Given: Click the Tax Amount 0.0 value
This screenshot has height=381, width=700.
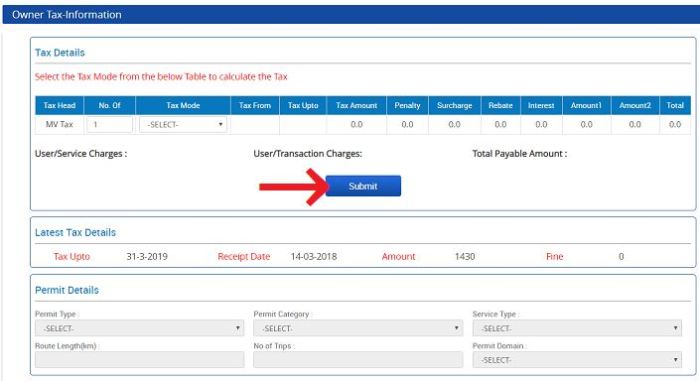Looking at the screenshot, I should coord(357,125).
